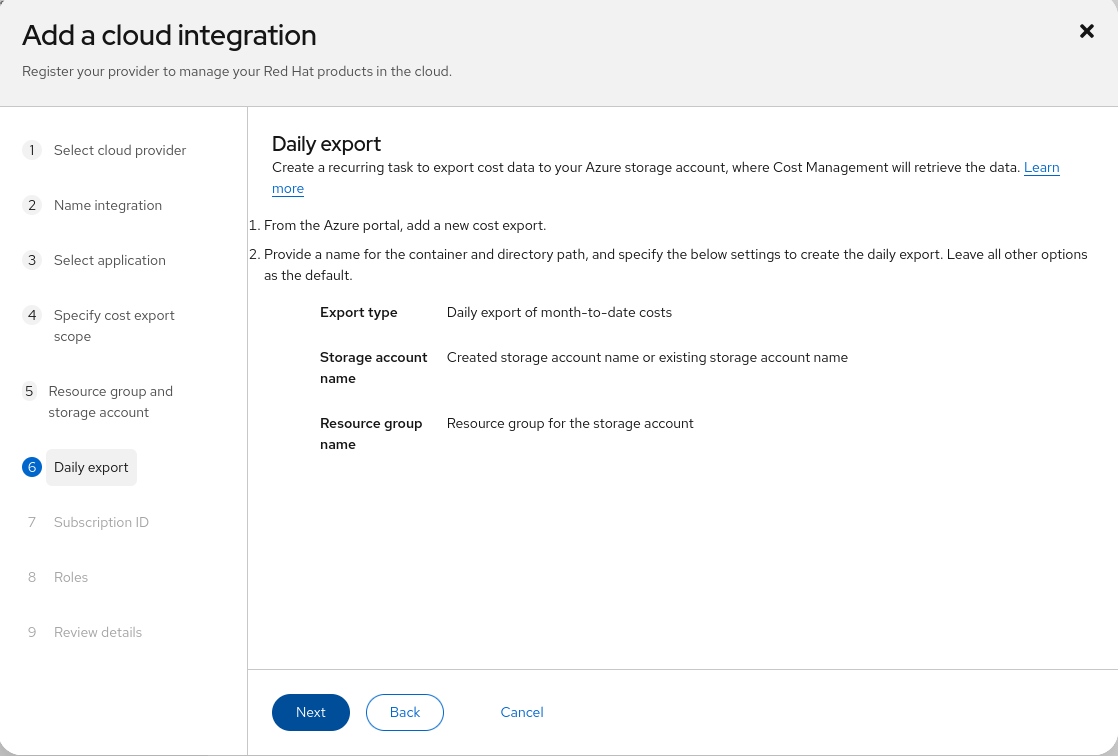Go to Name integration step
This screenshot has width=1118, height=756.
[107, 205]
